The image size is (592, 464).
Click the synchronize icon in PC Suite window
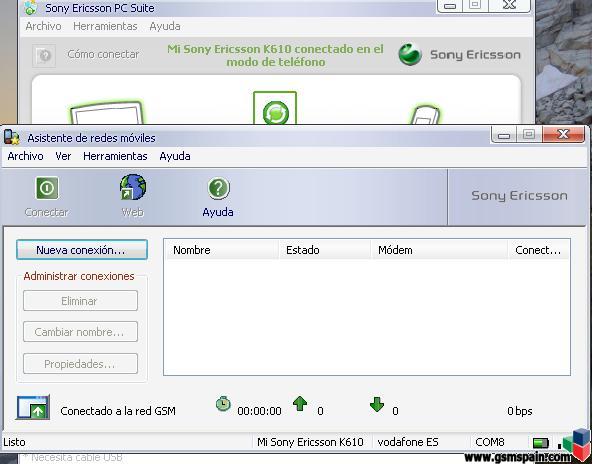tap(275, 109)
